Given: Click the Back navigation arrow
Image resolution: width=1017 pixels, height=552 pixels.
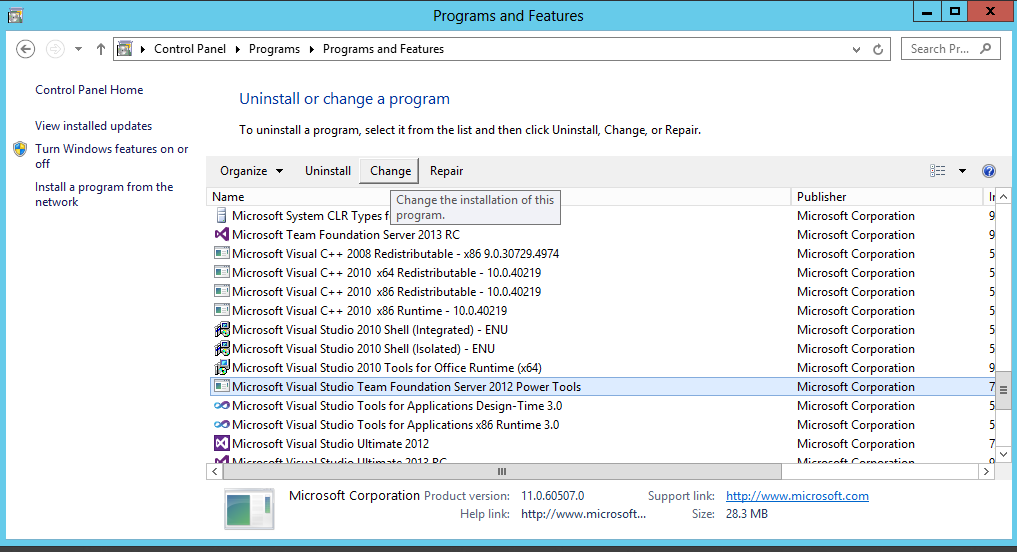Looking at the screenshot, I should point(25,49).
